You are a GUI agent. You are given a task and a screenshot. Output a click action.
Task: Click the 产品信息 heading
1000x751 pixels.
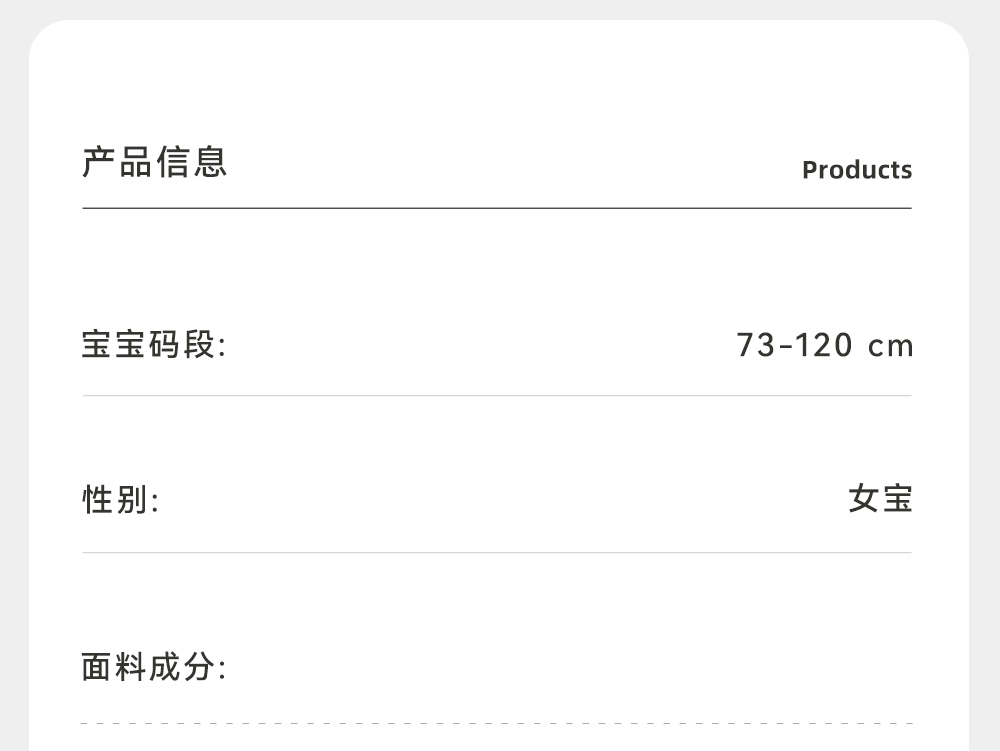pos(155,162)
